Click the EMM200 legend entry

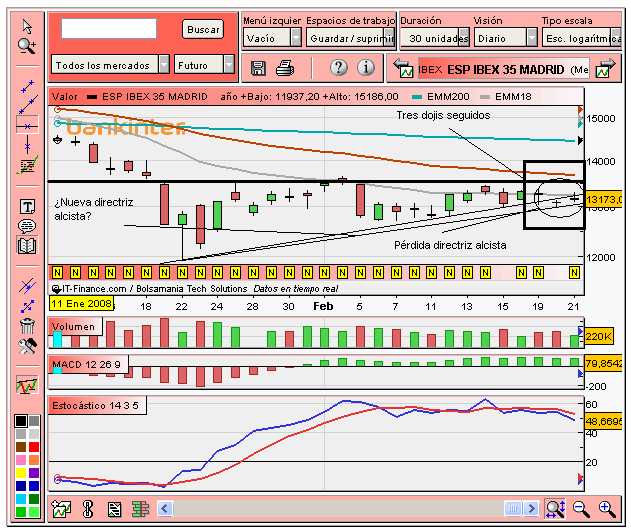coord(441,97)
